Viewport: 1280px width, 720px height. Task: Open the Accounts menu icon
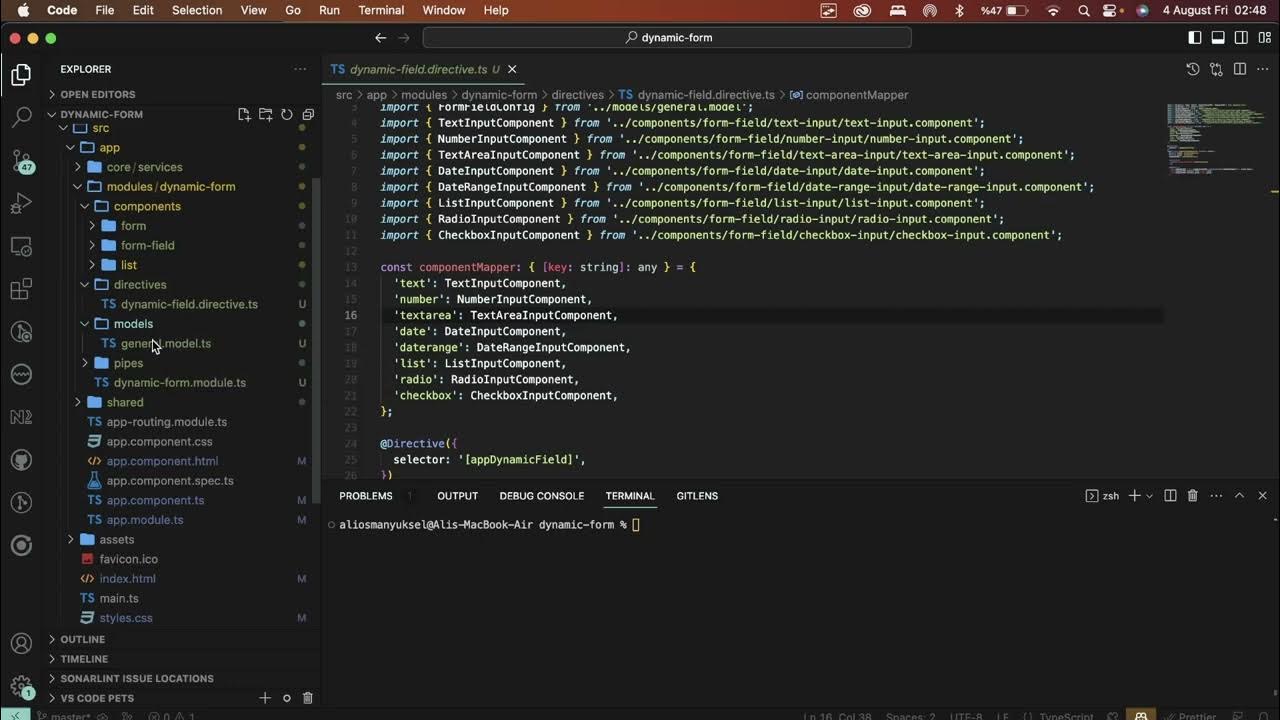coord(21,644)
